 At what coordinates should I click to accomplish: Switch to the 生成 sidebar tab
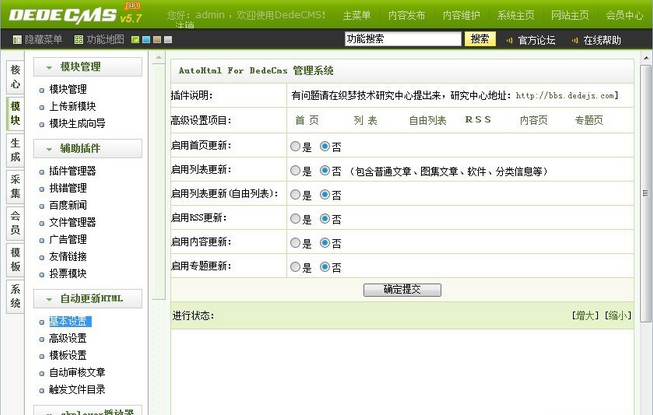pyautogui.click(x=15, y=150)
